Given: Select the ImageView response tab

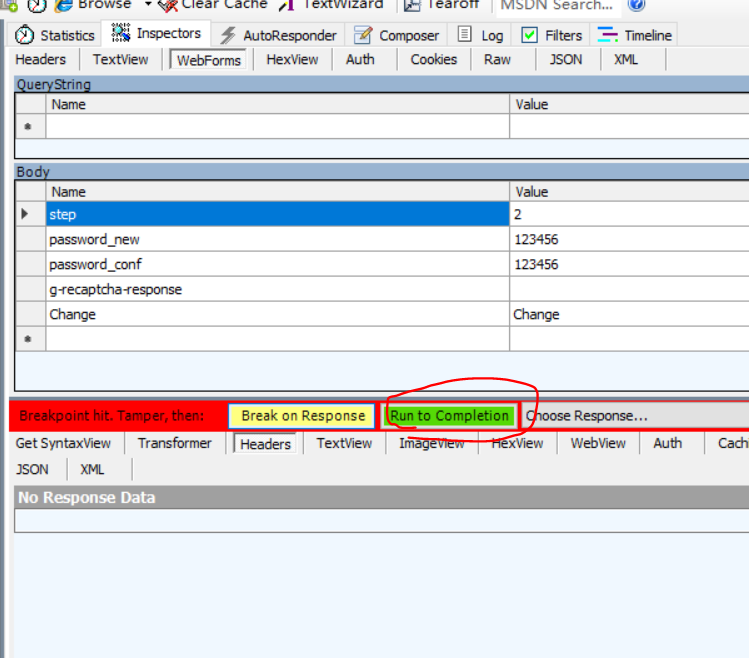Looking at the screenshot, I should [431, 443].
